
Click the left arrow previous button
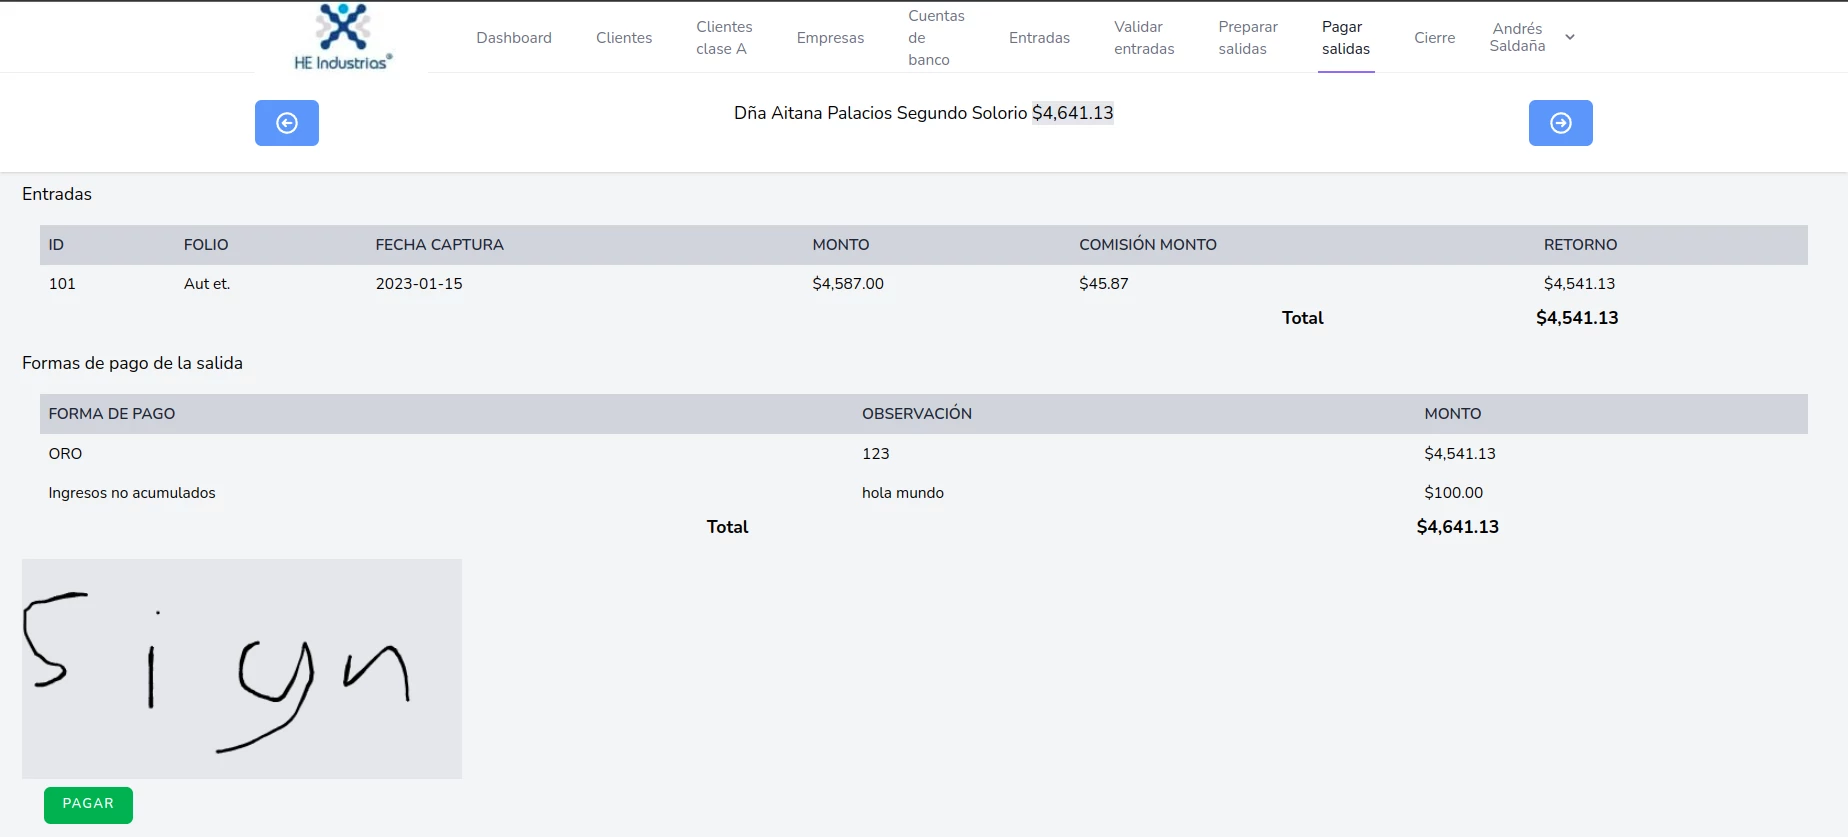(286, 123)
